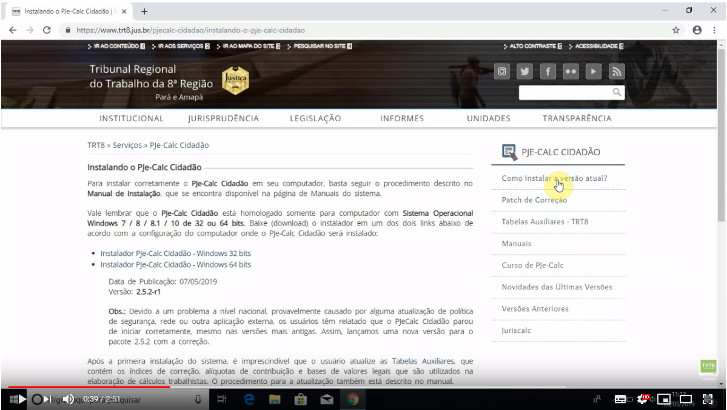Close the Instalando o PJe-Calc Cidadão tab
The height and width of the screenshot is (410, 727).
click(124, 11)
